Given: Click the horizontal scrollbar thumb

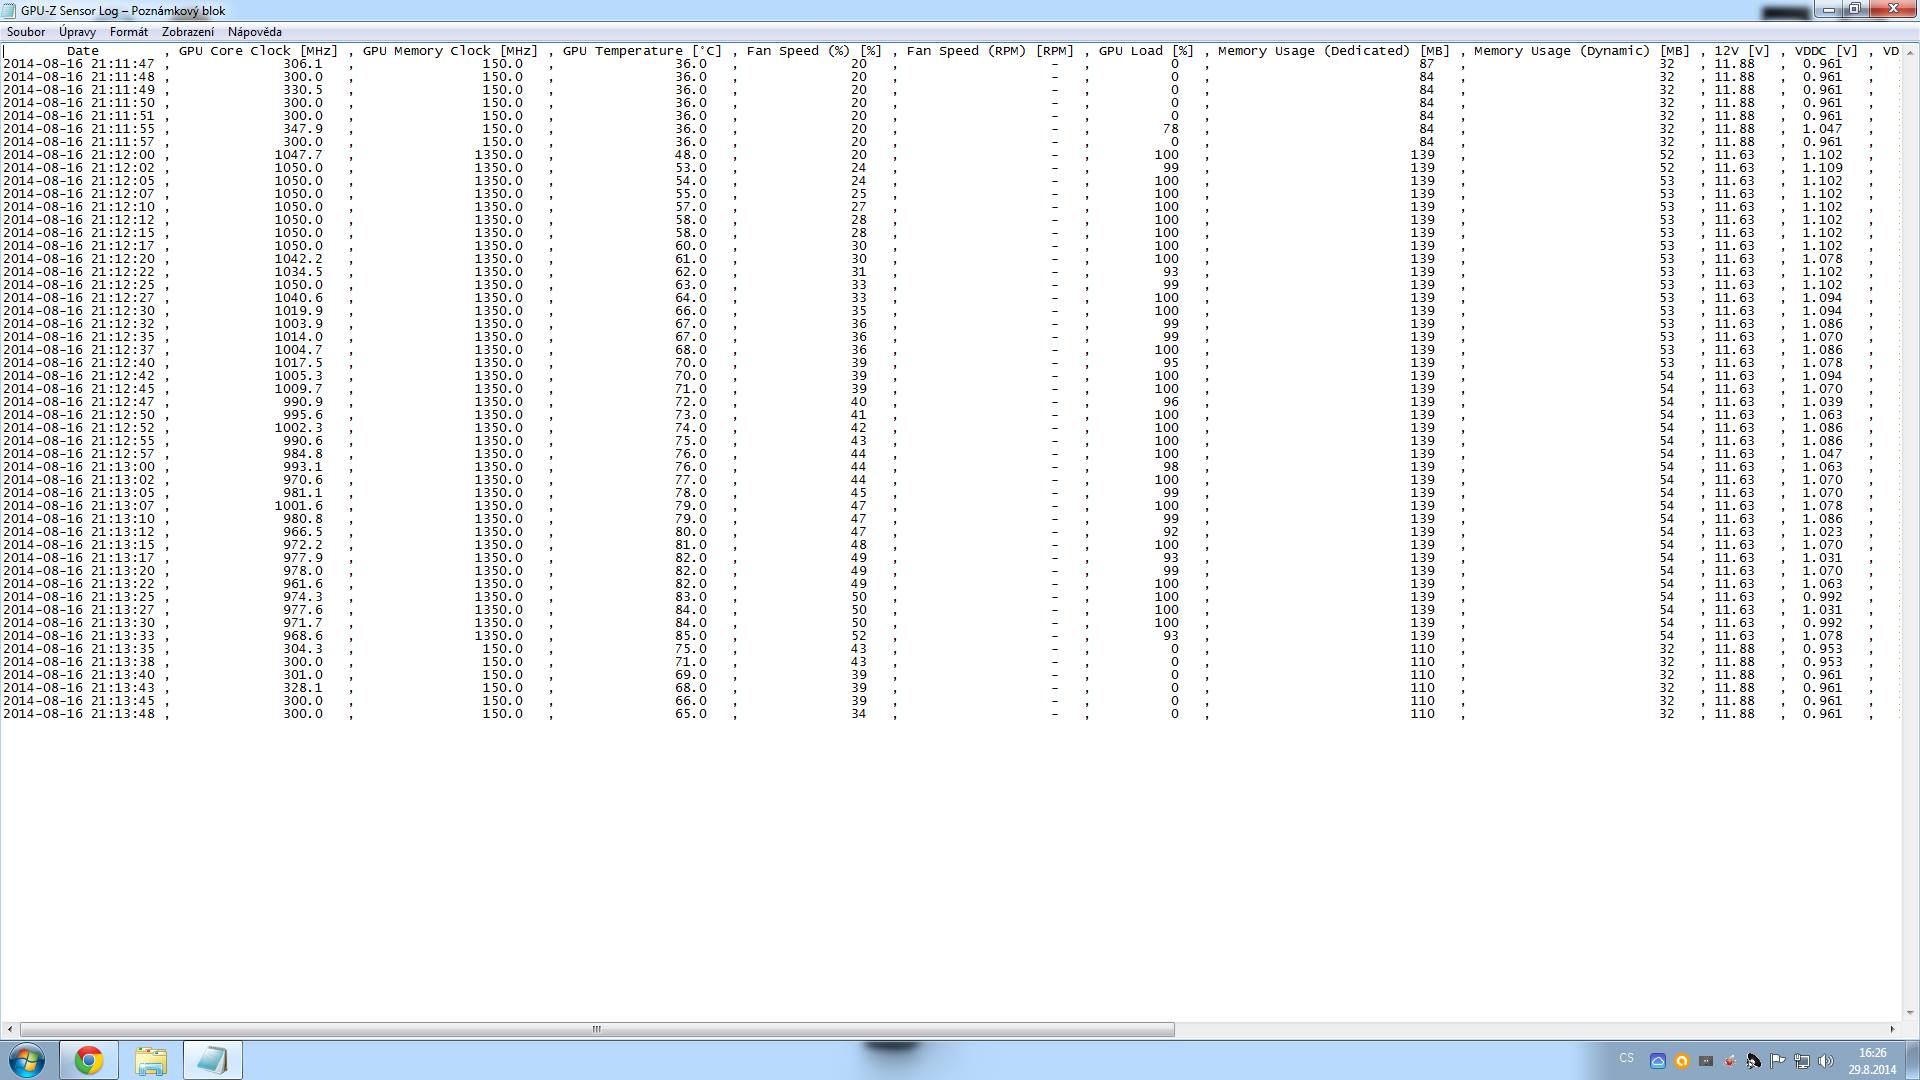Looking at the screenshot, I should click(596, 1029).
